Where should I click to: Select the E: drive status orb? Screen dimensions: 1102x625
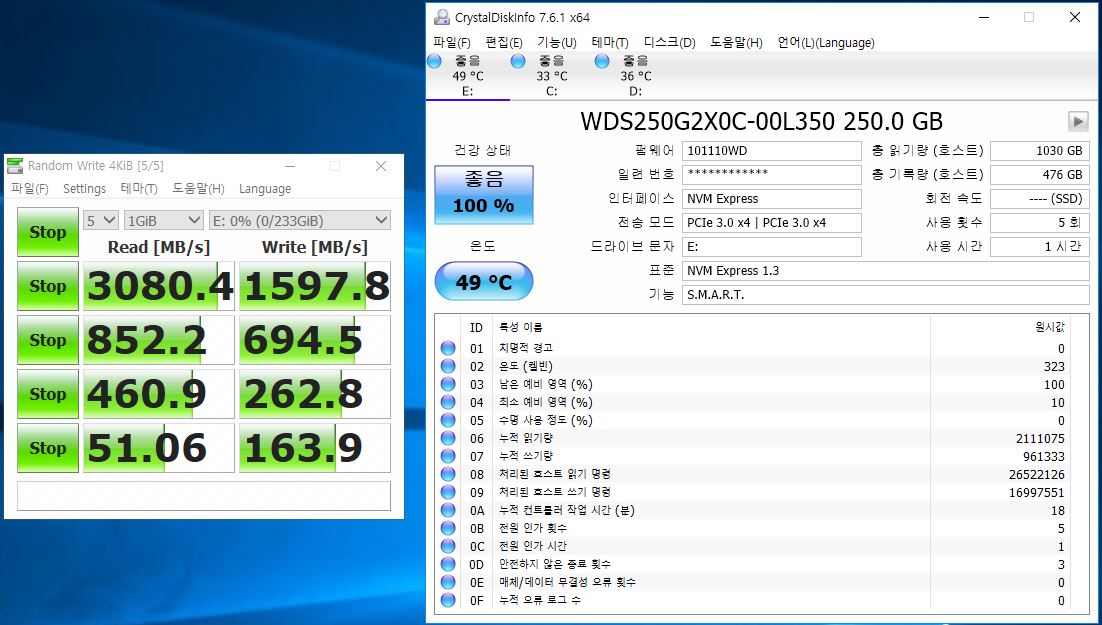(x=435, y=62)
